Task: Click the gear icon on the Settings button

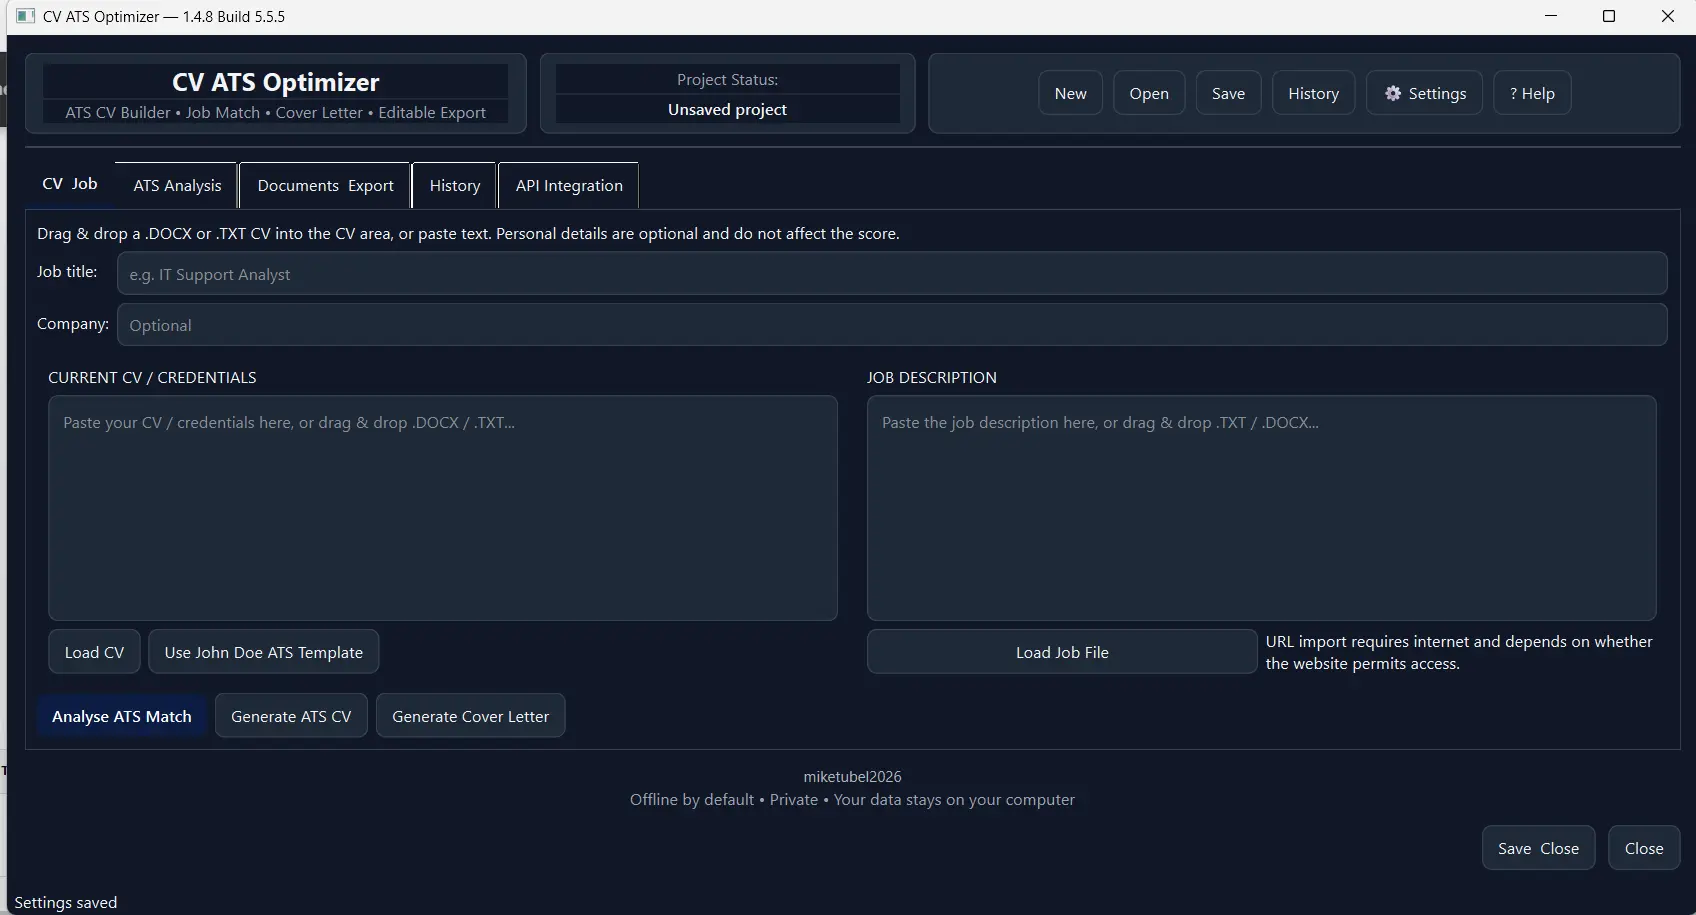Action: click(1393, 93)
